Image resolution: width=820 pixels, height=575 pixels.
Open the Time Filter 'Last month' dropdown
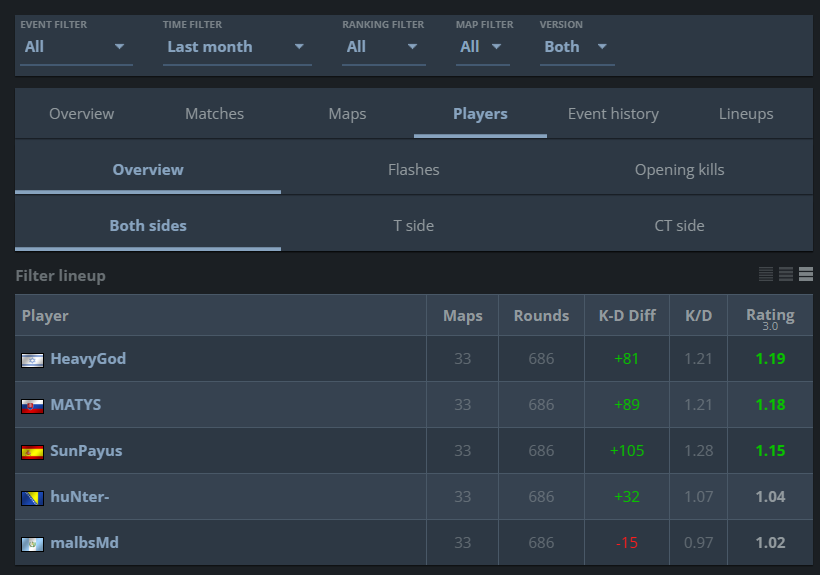(x=237, y=47)
